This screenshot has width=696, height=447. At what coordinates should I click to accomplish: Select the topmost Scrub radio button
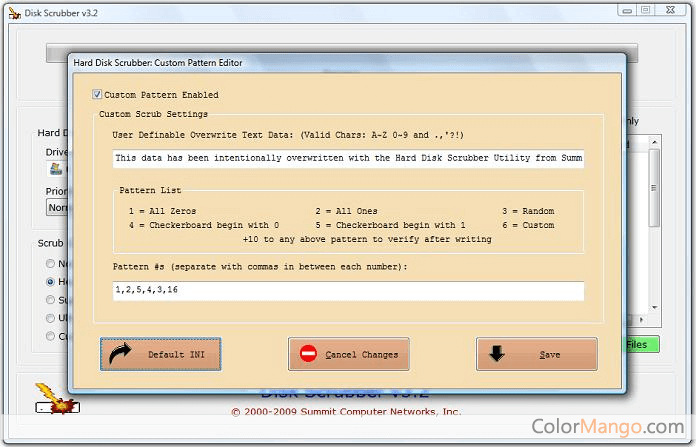[x=51, y=264]
